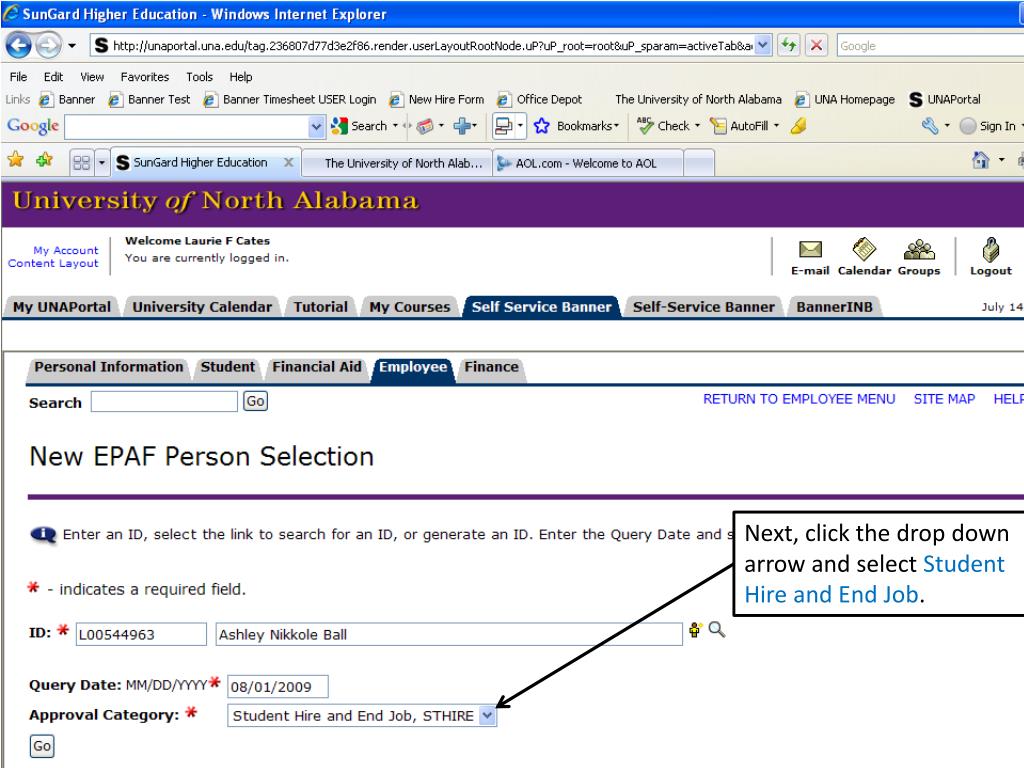1024x768 pixels.
Task: Click the browser Forward arrow button
Action: tap(48, 46)
